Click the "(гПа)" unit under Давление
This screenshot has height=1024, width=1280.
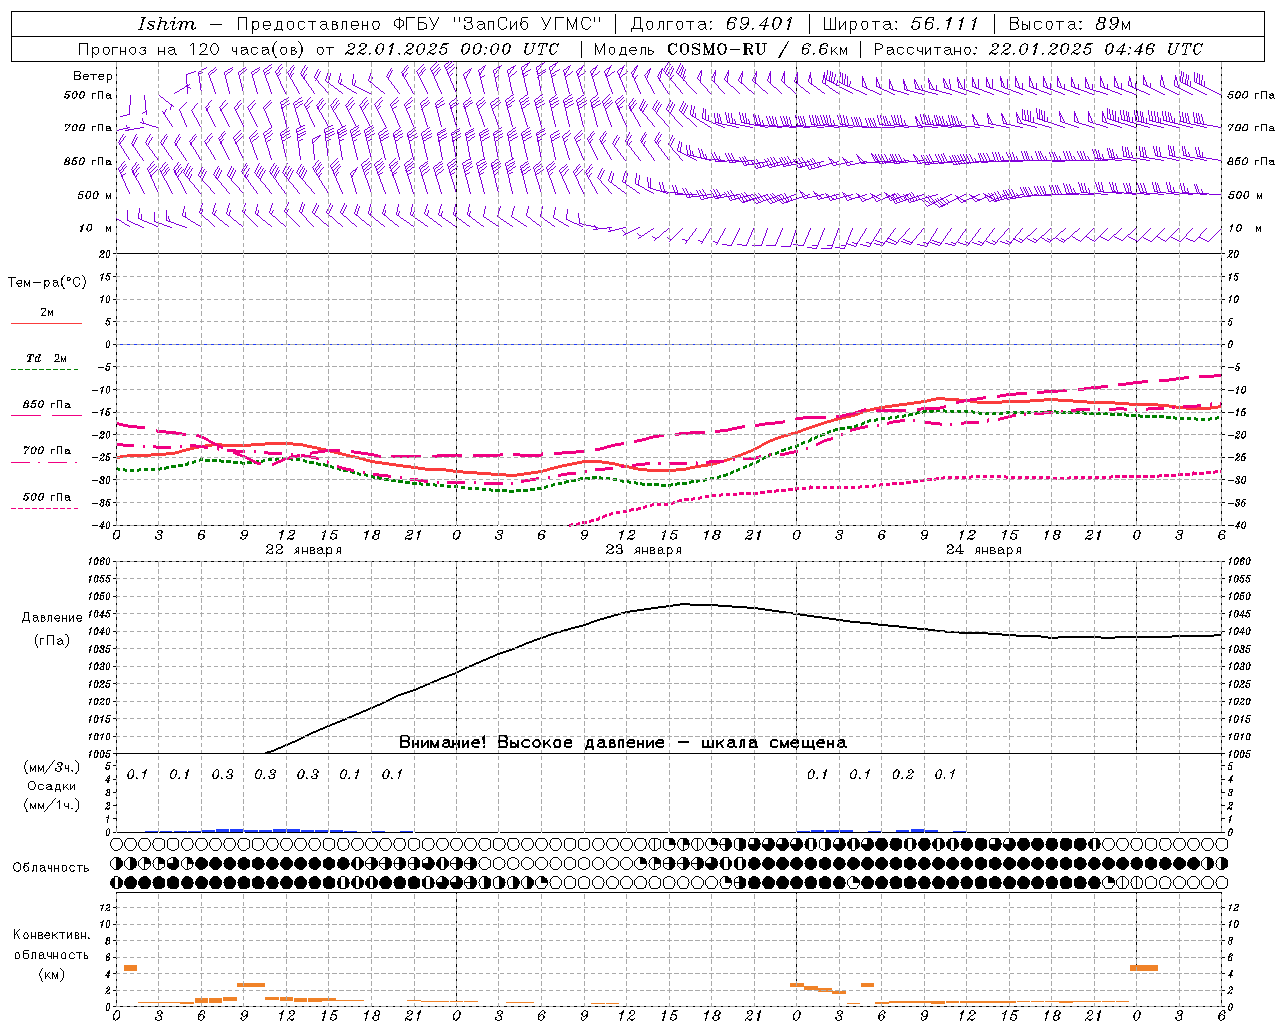(52, 641)
